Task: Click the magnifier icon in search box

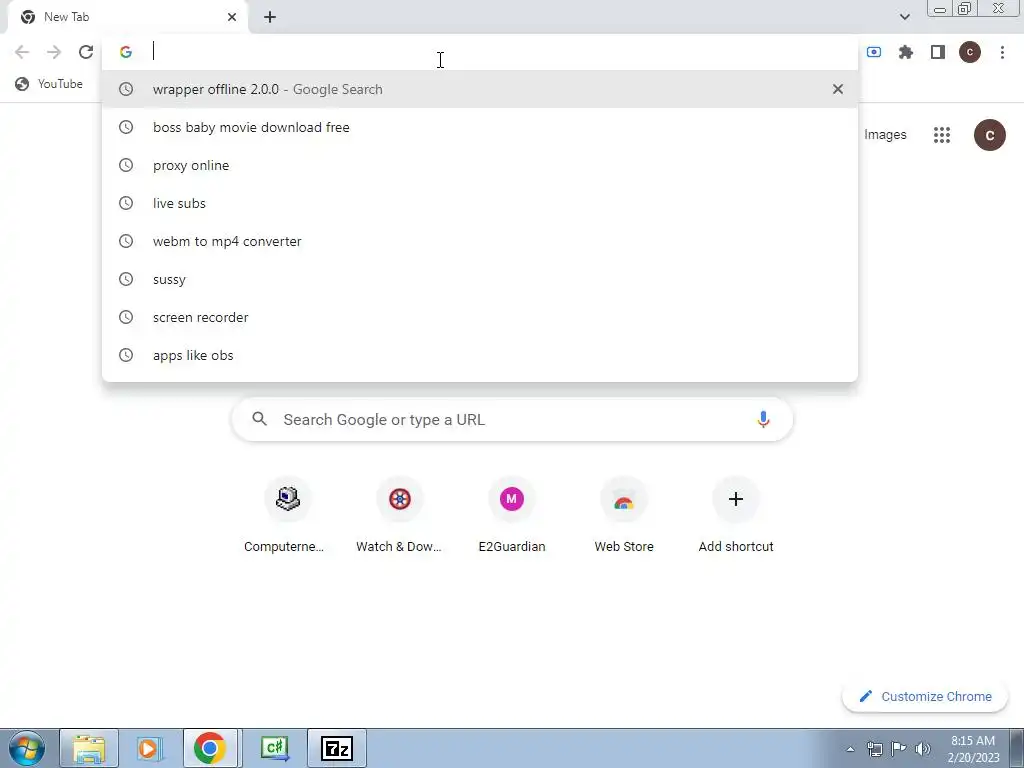Action: tap(259, 419)
